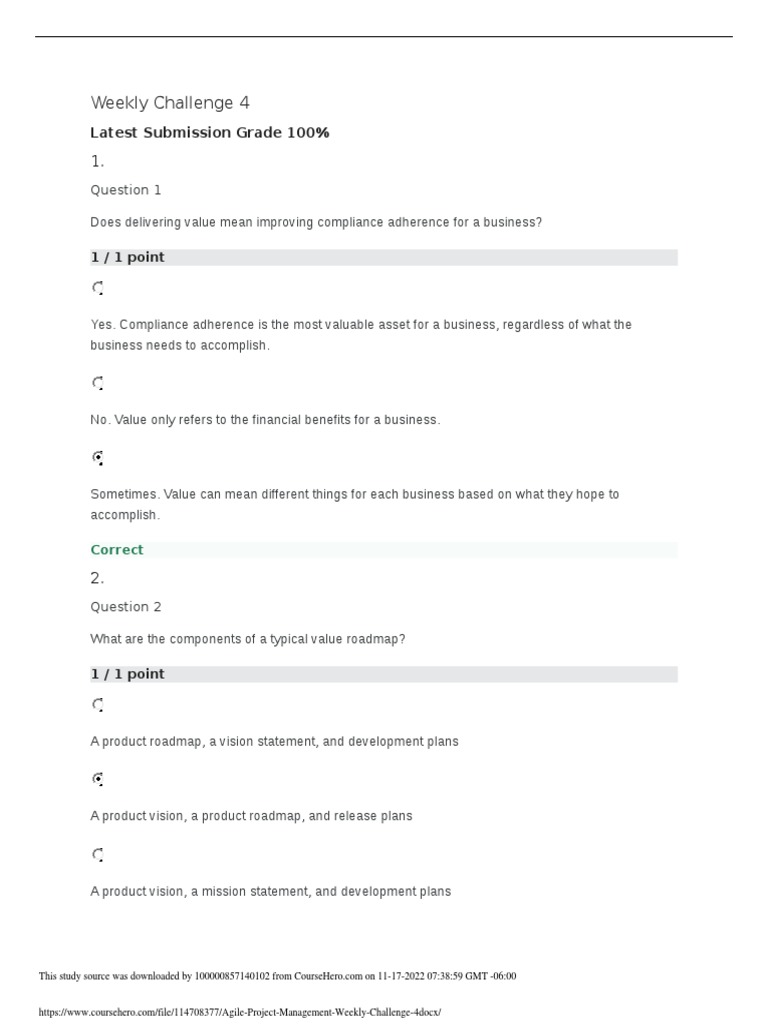Image resolution: width=768 pixels, height=1024 pixels.
Task: Click the answer text "No. Value only refers to the financial benefits"
Action: coord(265,420)
